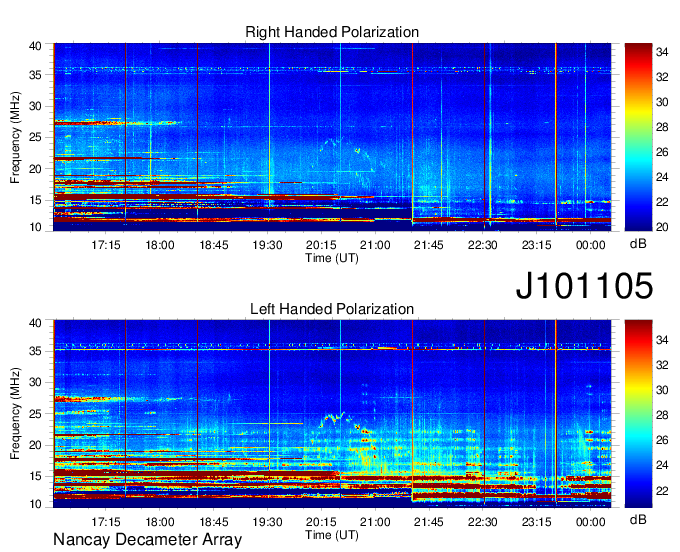Screen dimensions: 680x552
Task: Click the 35 MHz tick on Left Handed plot
Action: tap(35, 351)
